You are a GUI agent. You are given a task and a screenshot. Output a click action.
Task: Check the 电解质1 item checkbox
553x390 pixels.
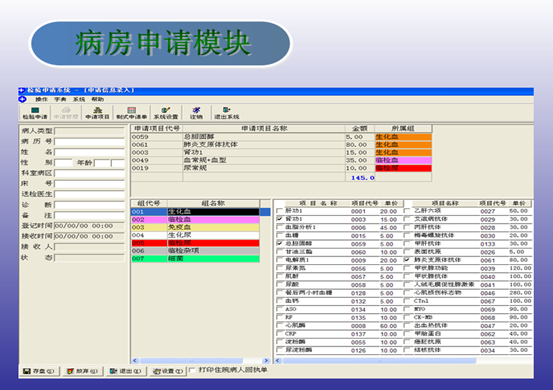tap(280, 260)
